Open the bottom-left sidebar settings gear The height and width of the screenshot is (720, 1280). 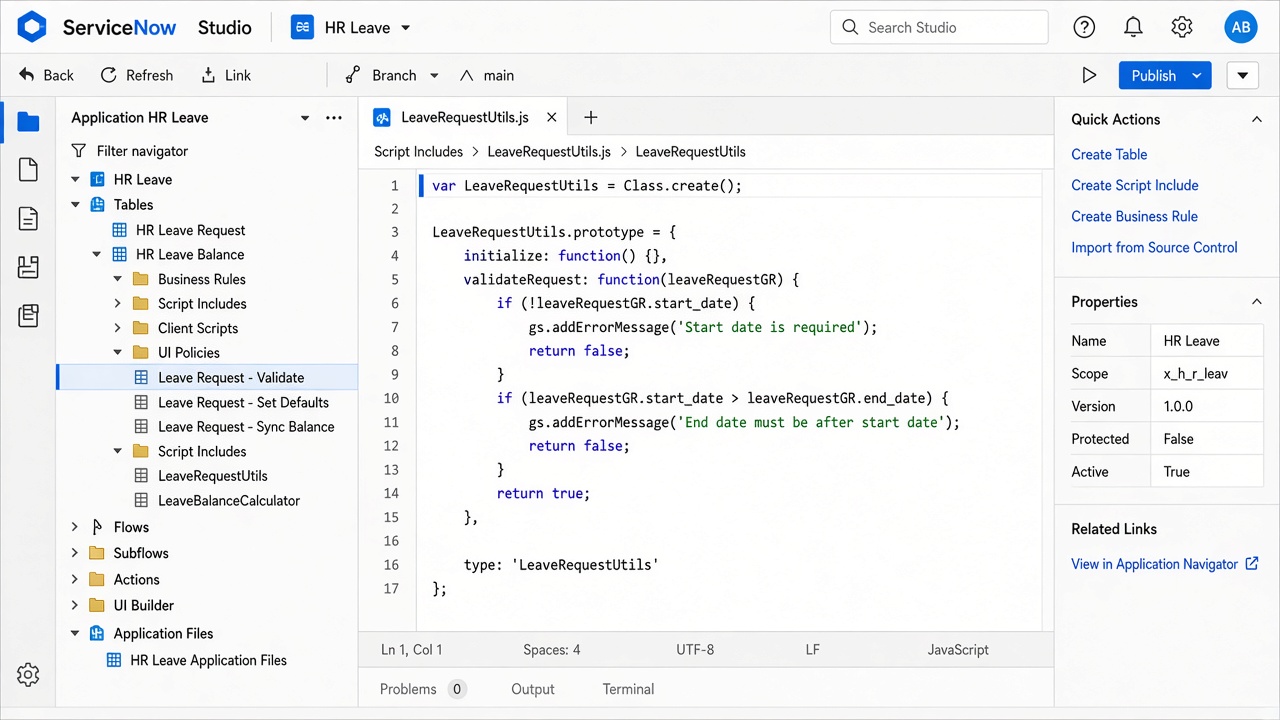click(x=28, y=674)
